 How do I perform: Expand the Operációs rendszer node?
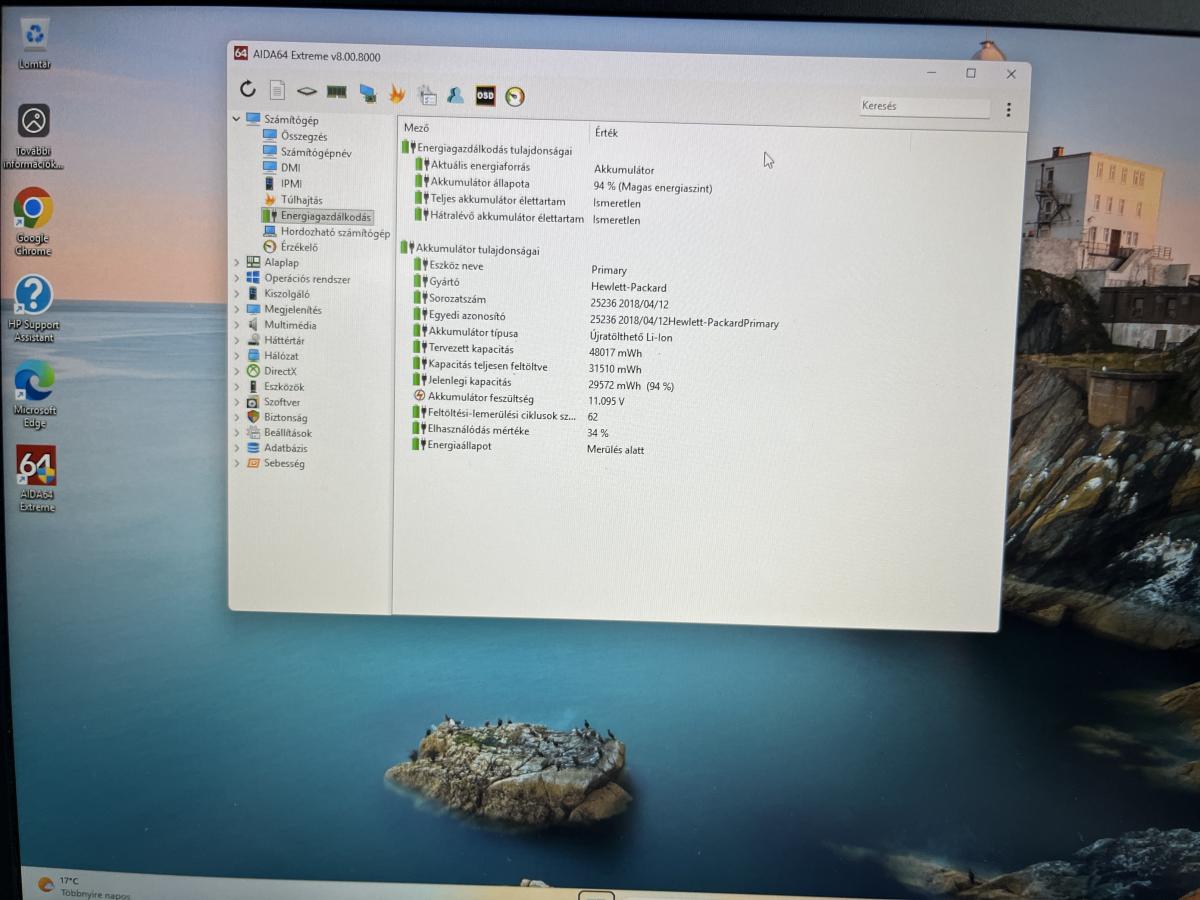coord(237,279)
